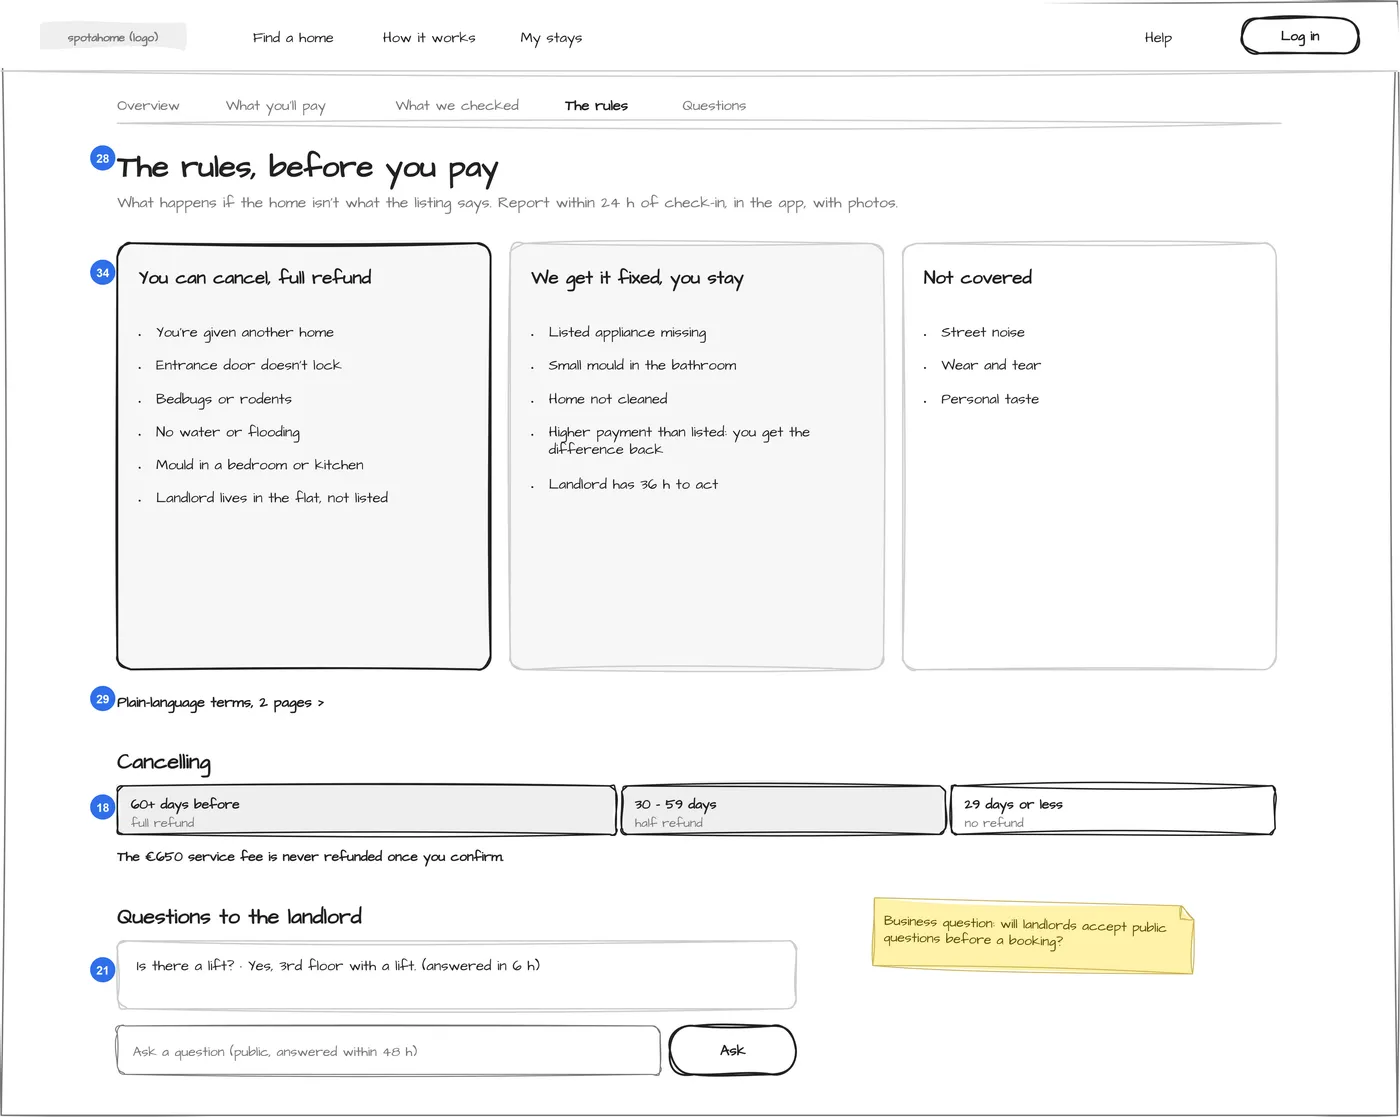Click the 'Street noise' item

tap(983, 332)
